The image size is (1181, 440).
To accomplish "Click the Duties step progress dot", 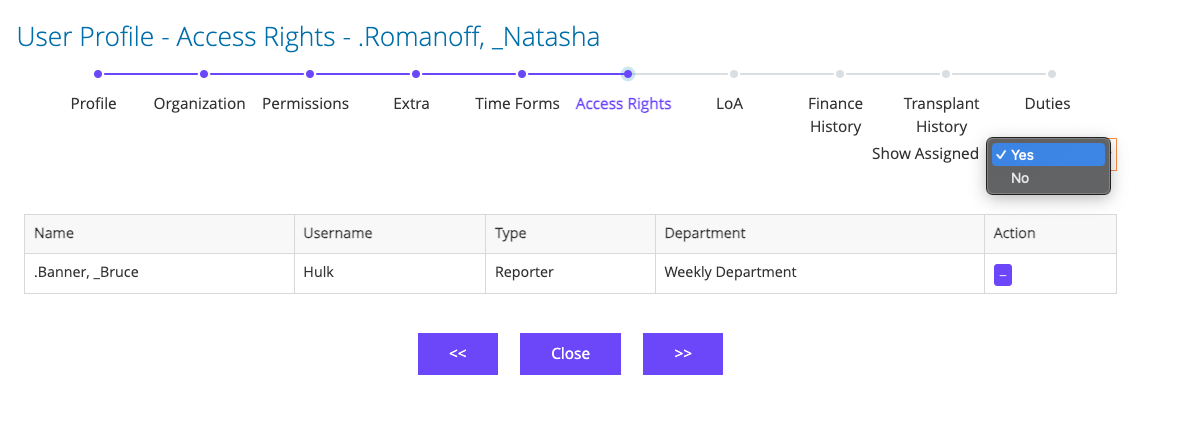I will pos(1051,74).
